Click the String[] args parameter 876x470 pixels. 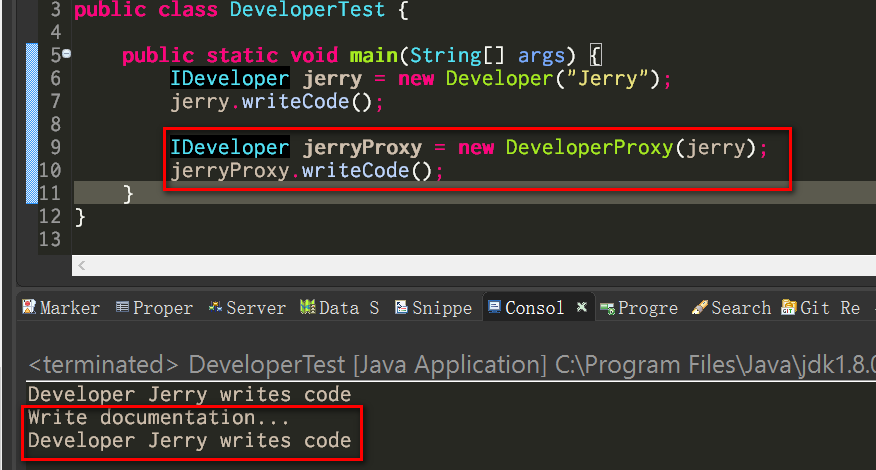487,55
